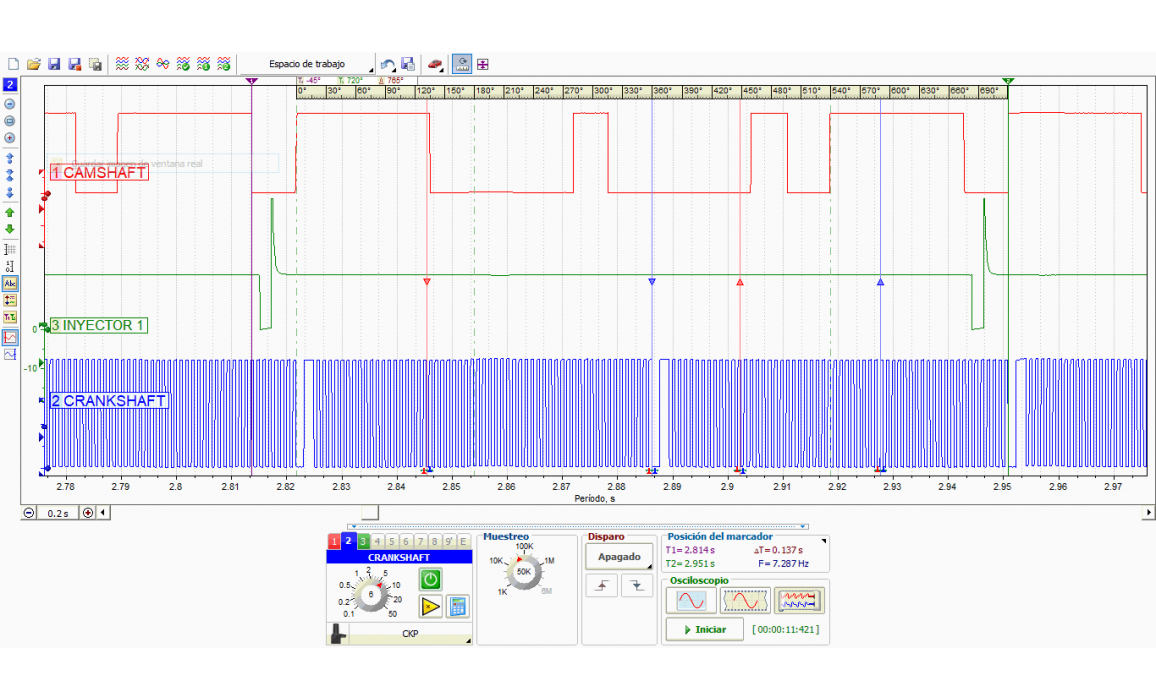Screen dimensions: 1156x700
Task: Click the undo arrow icon
Action: coord(387,64)
